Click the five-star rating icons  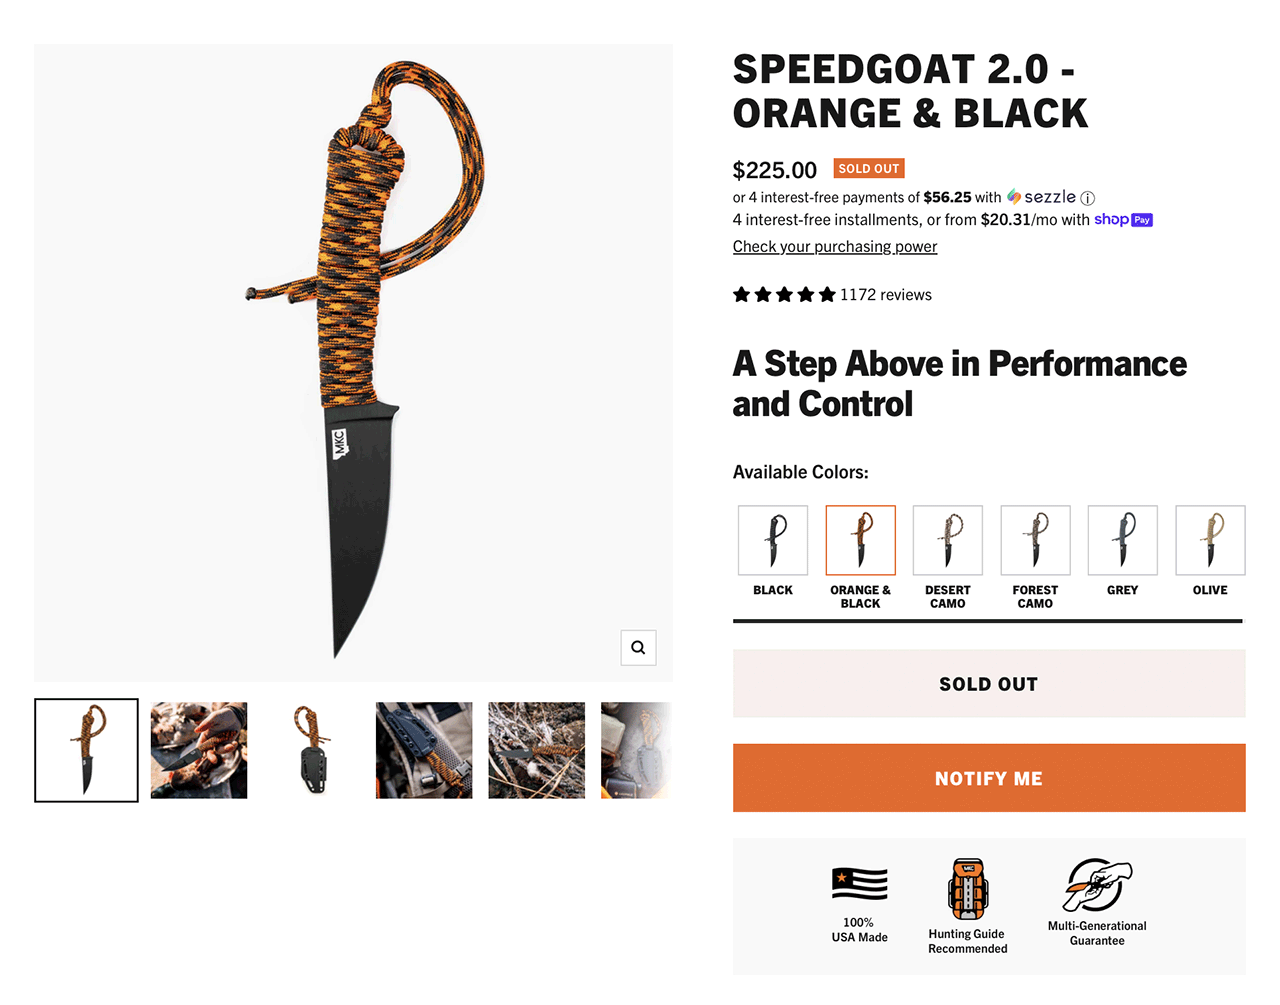(784, 295)
